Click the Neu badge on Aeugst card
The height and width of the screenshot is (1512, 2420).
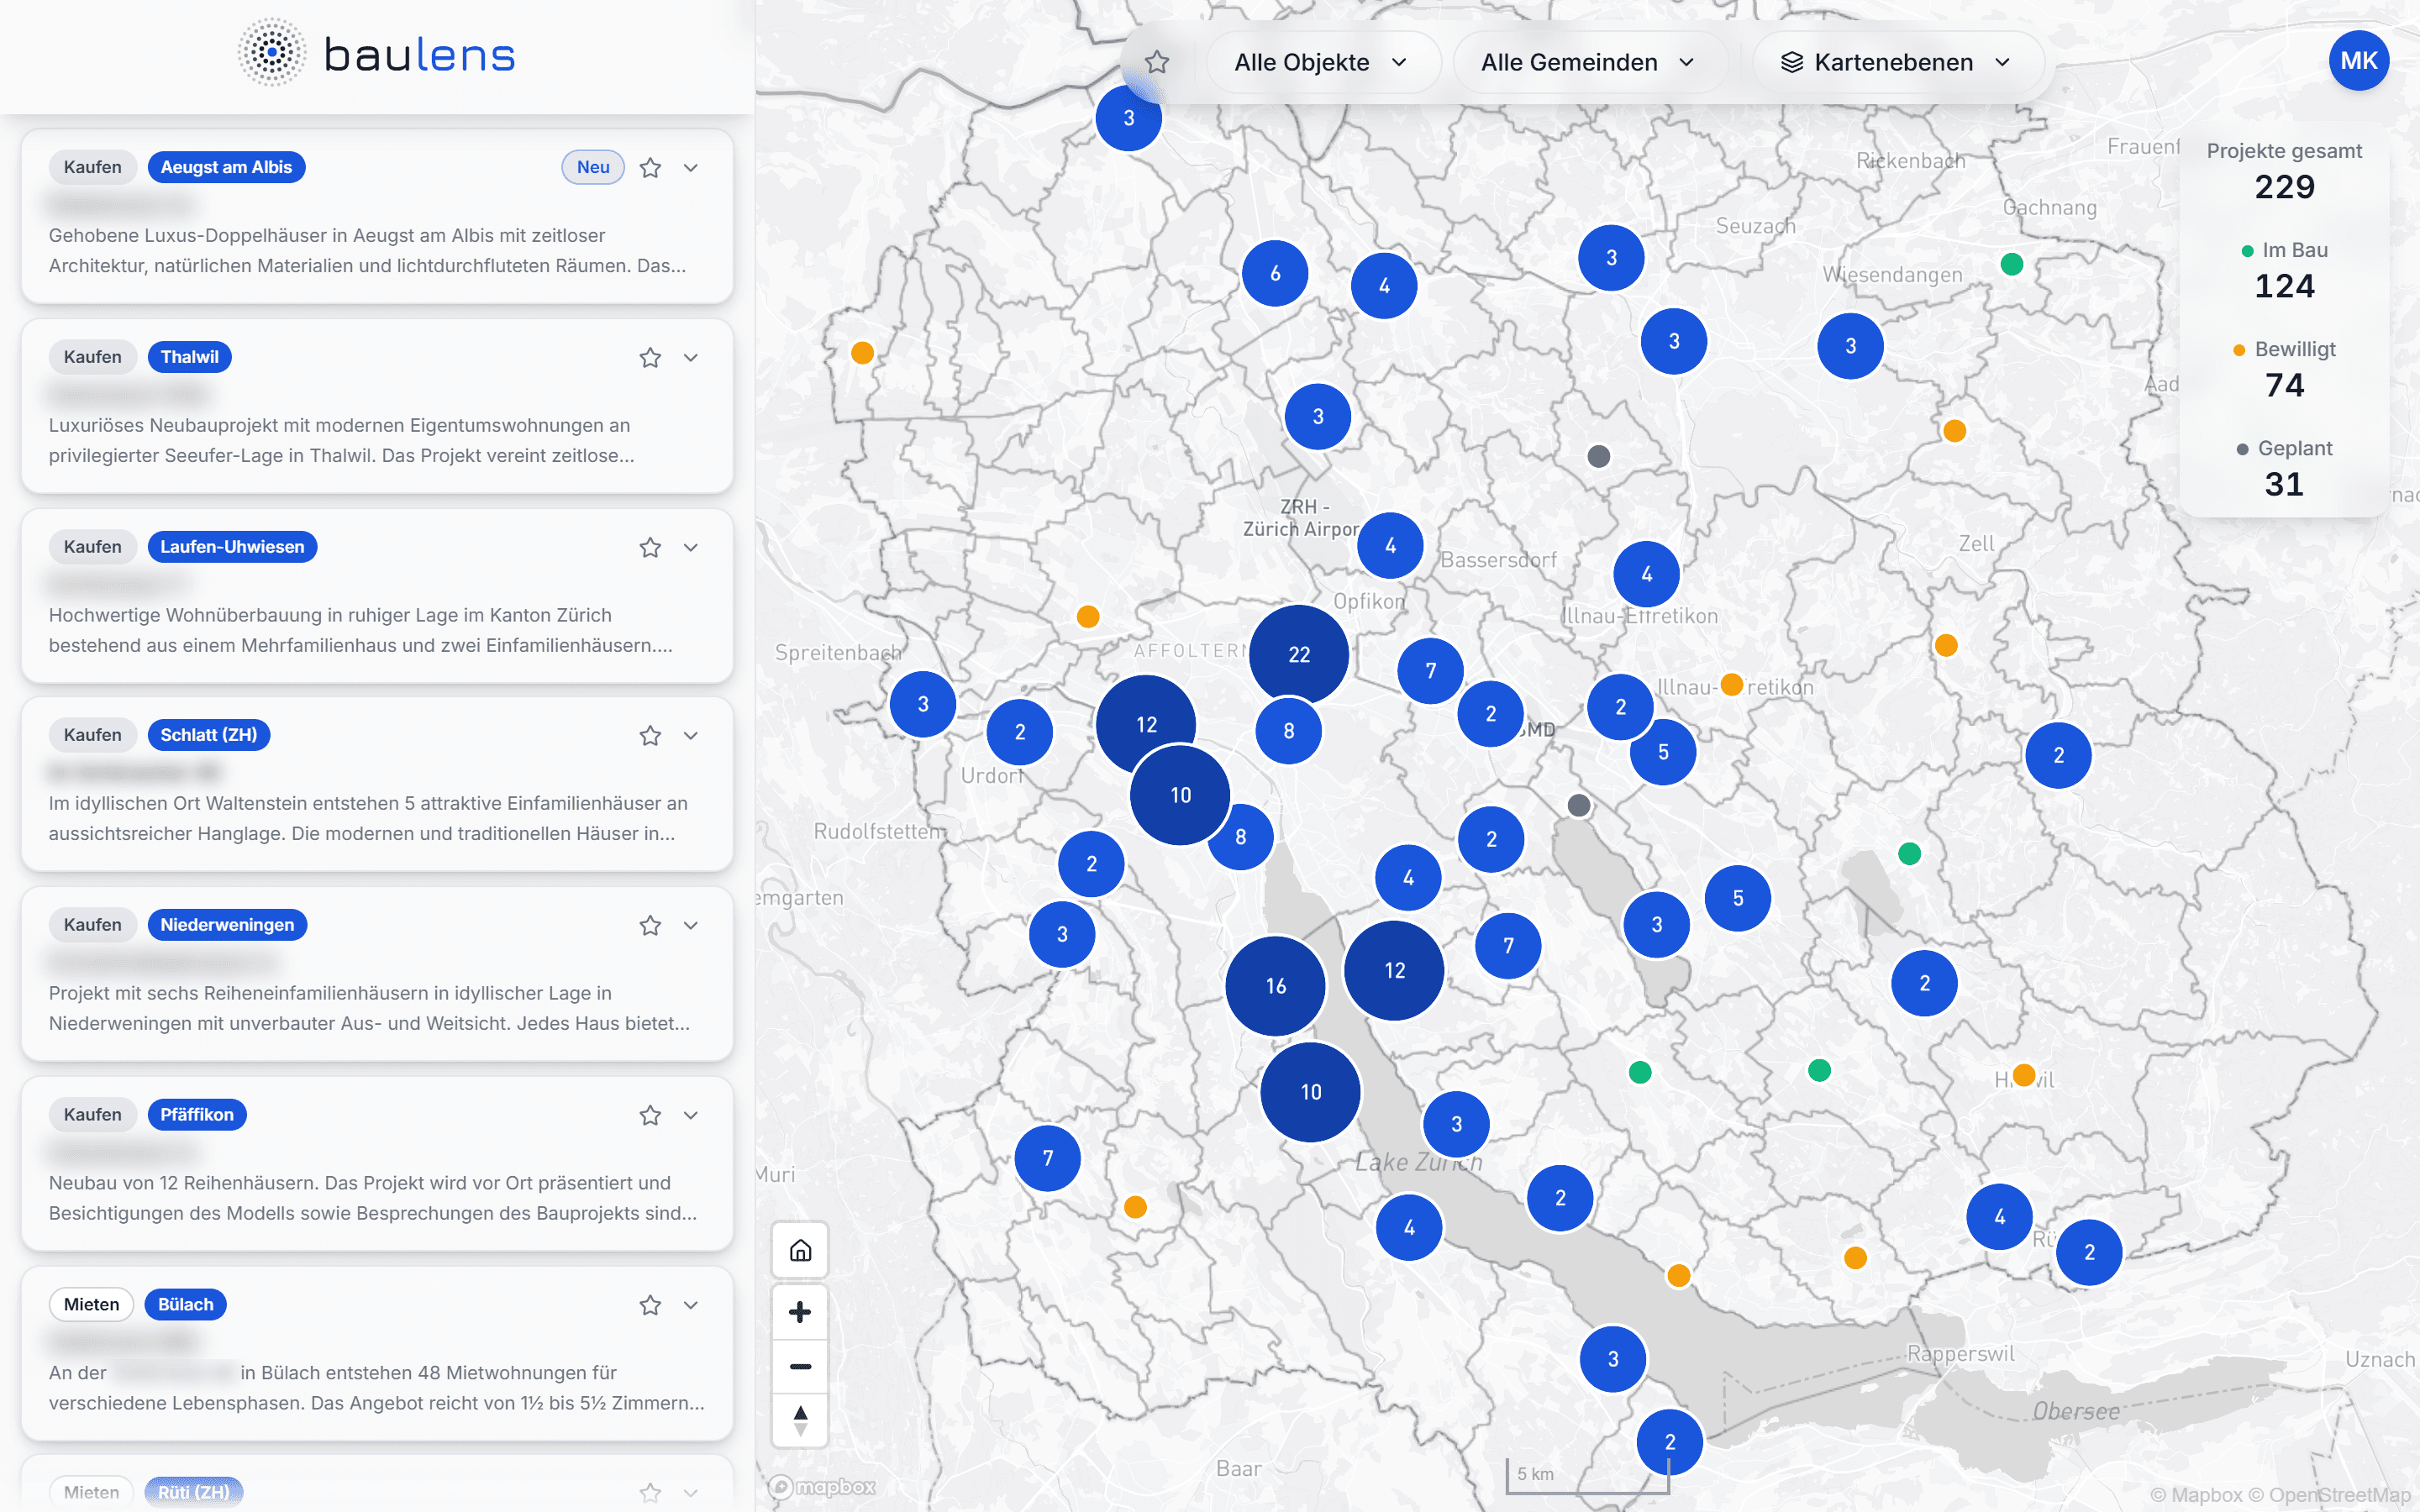tap(593, 167)
